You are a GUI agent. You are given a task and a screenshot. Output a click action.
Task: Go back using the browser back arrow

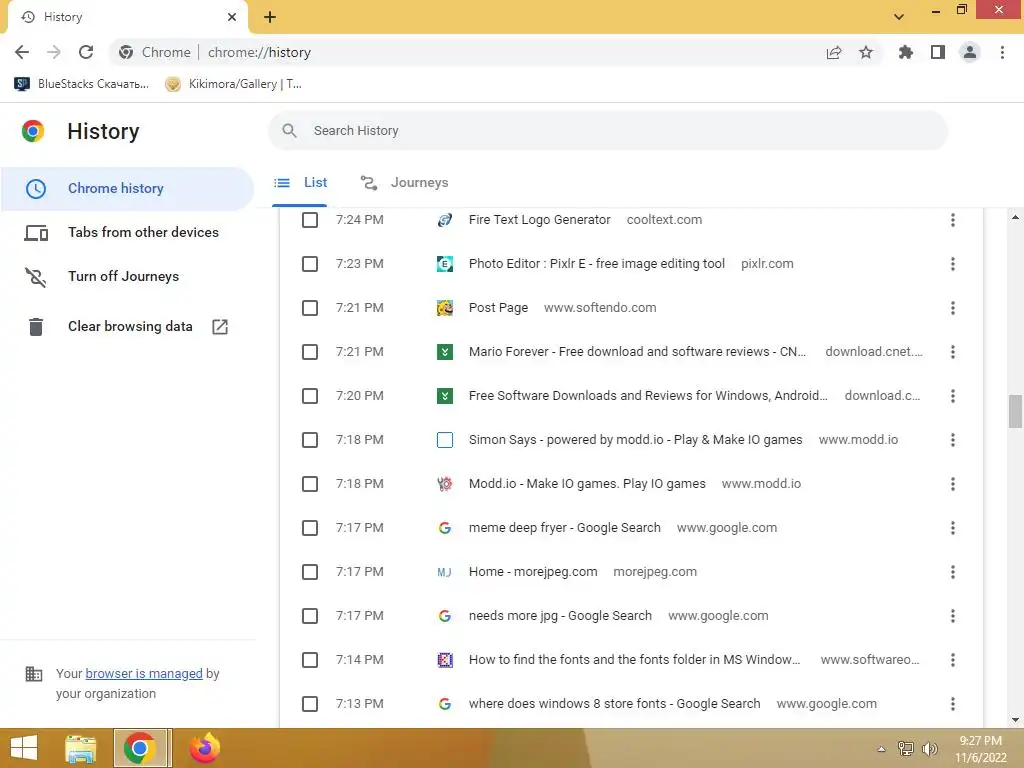pos(22,52)
